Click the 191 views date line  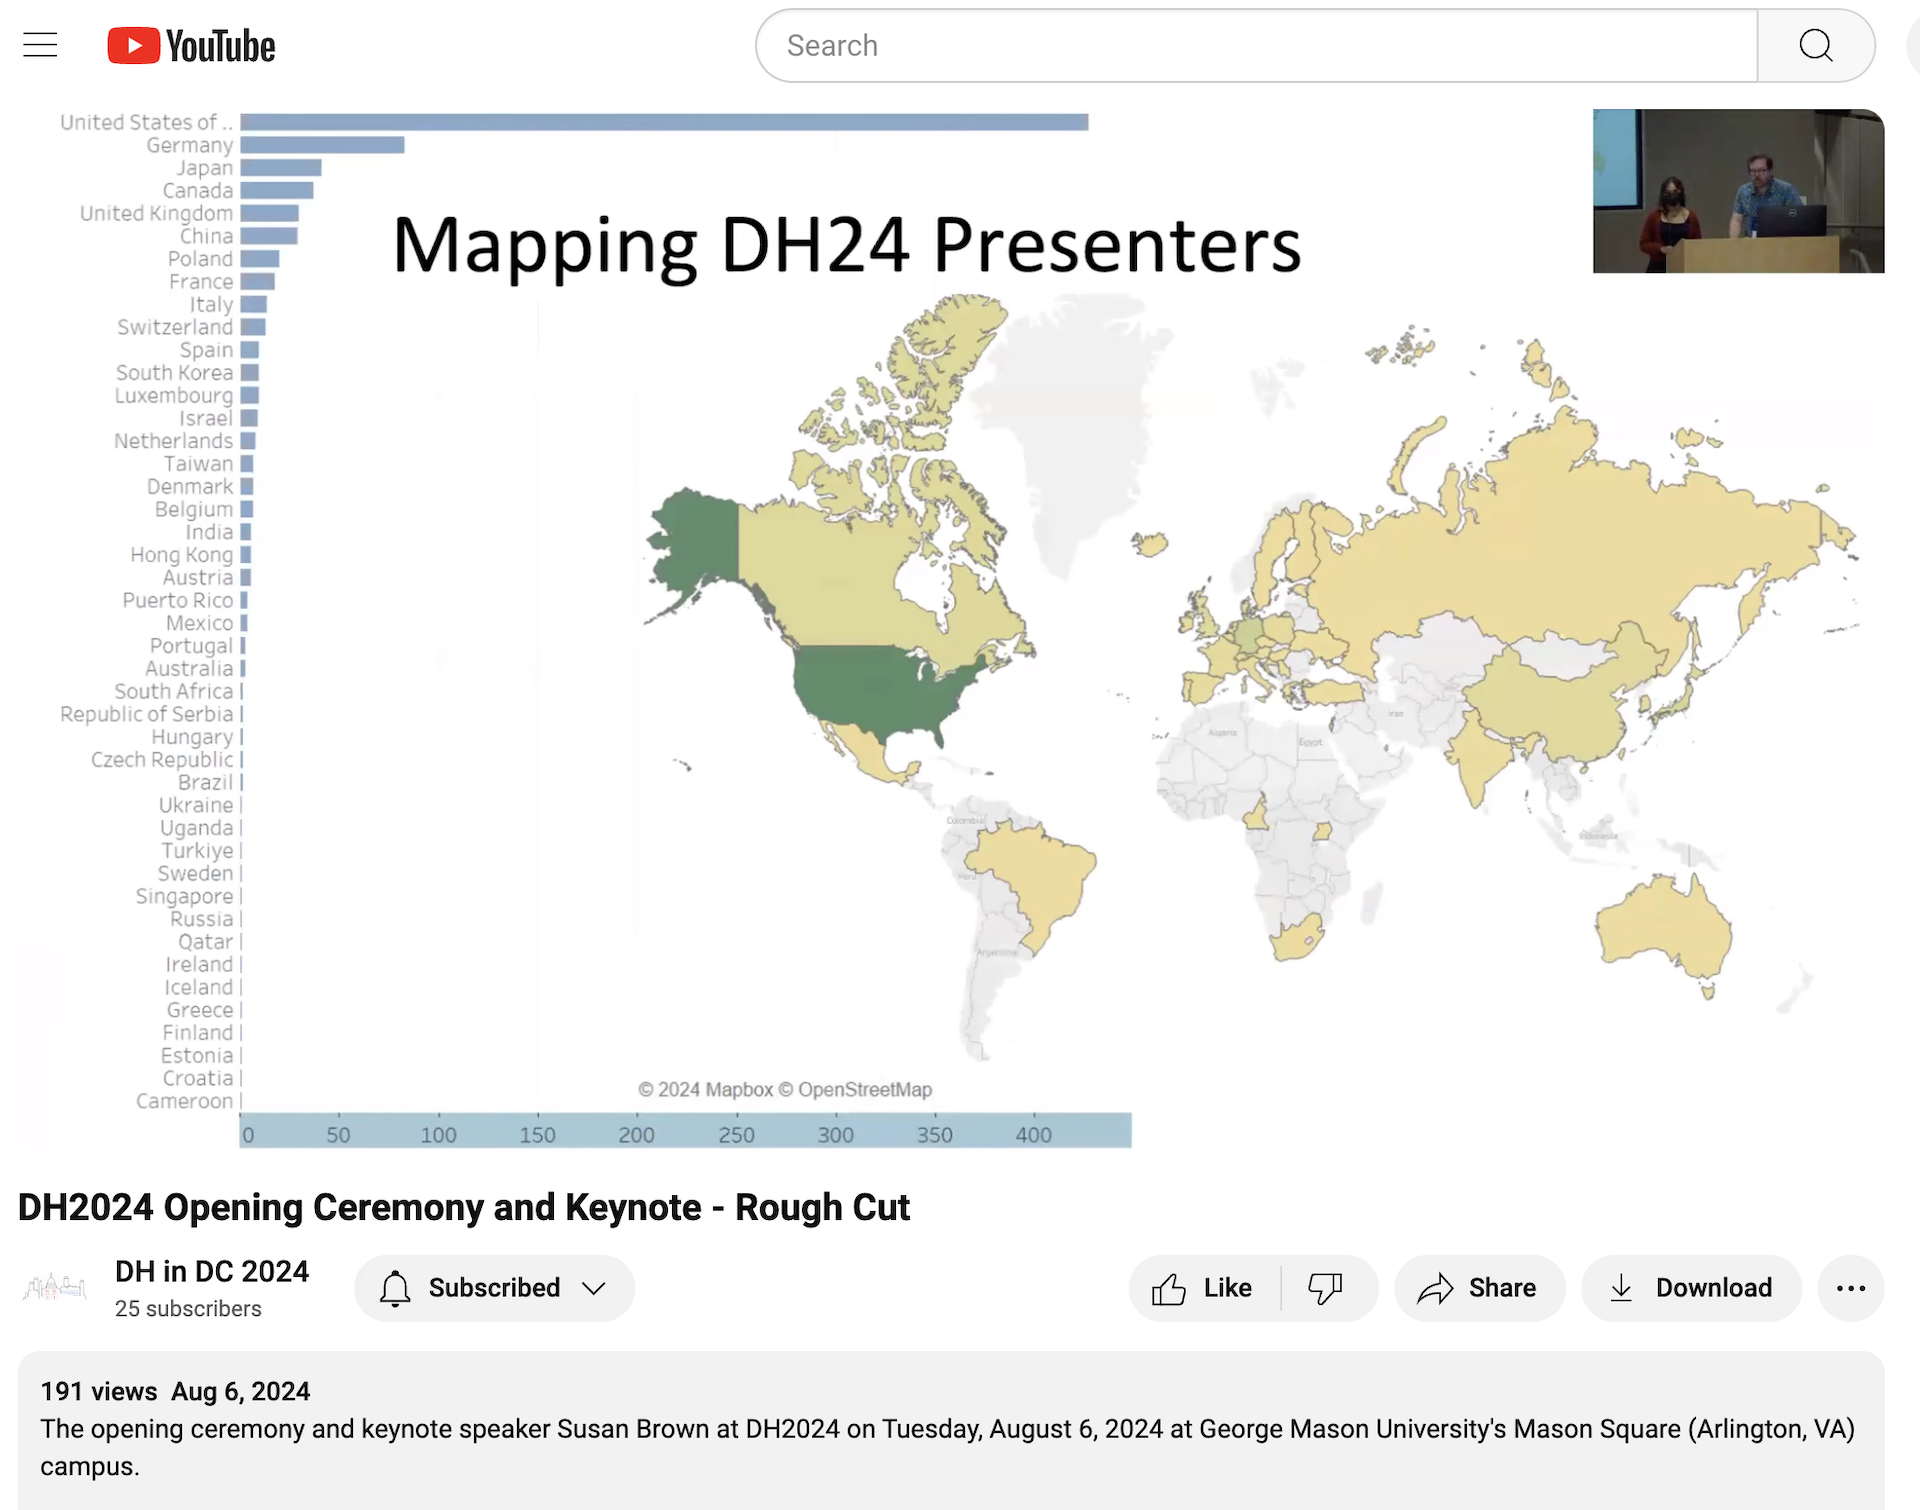click(175, 1391)
